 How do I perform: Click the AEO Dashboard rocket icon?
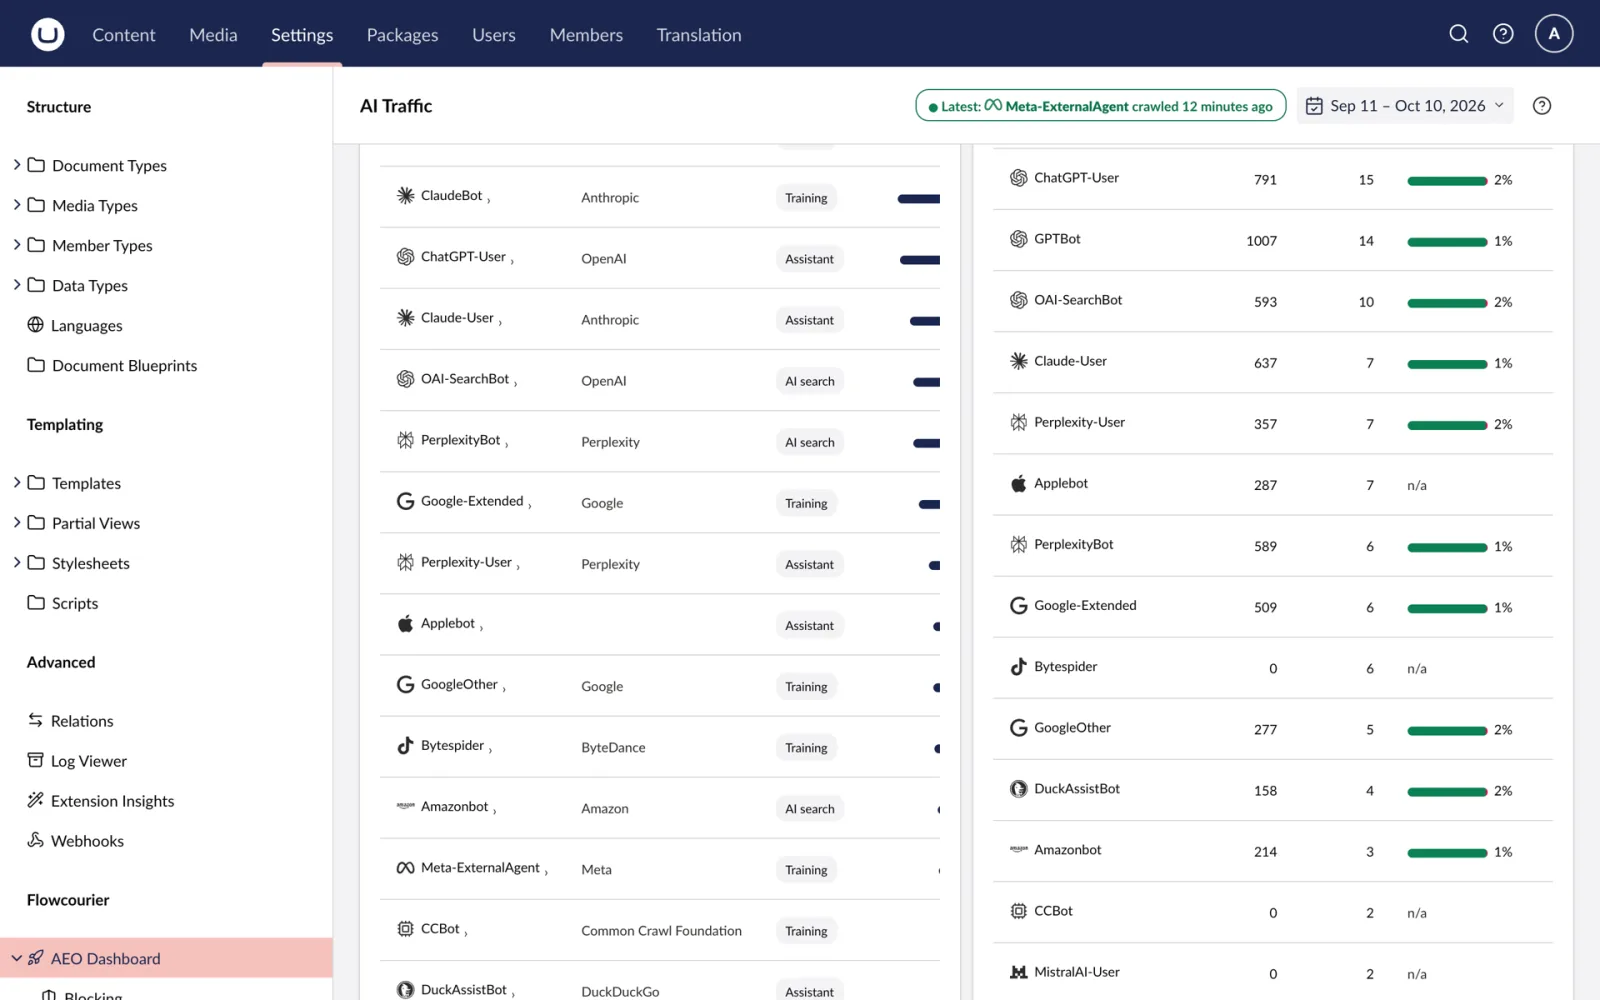click(x=36, y=958)
